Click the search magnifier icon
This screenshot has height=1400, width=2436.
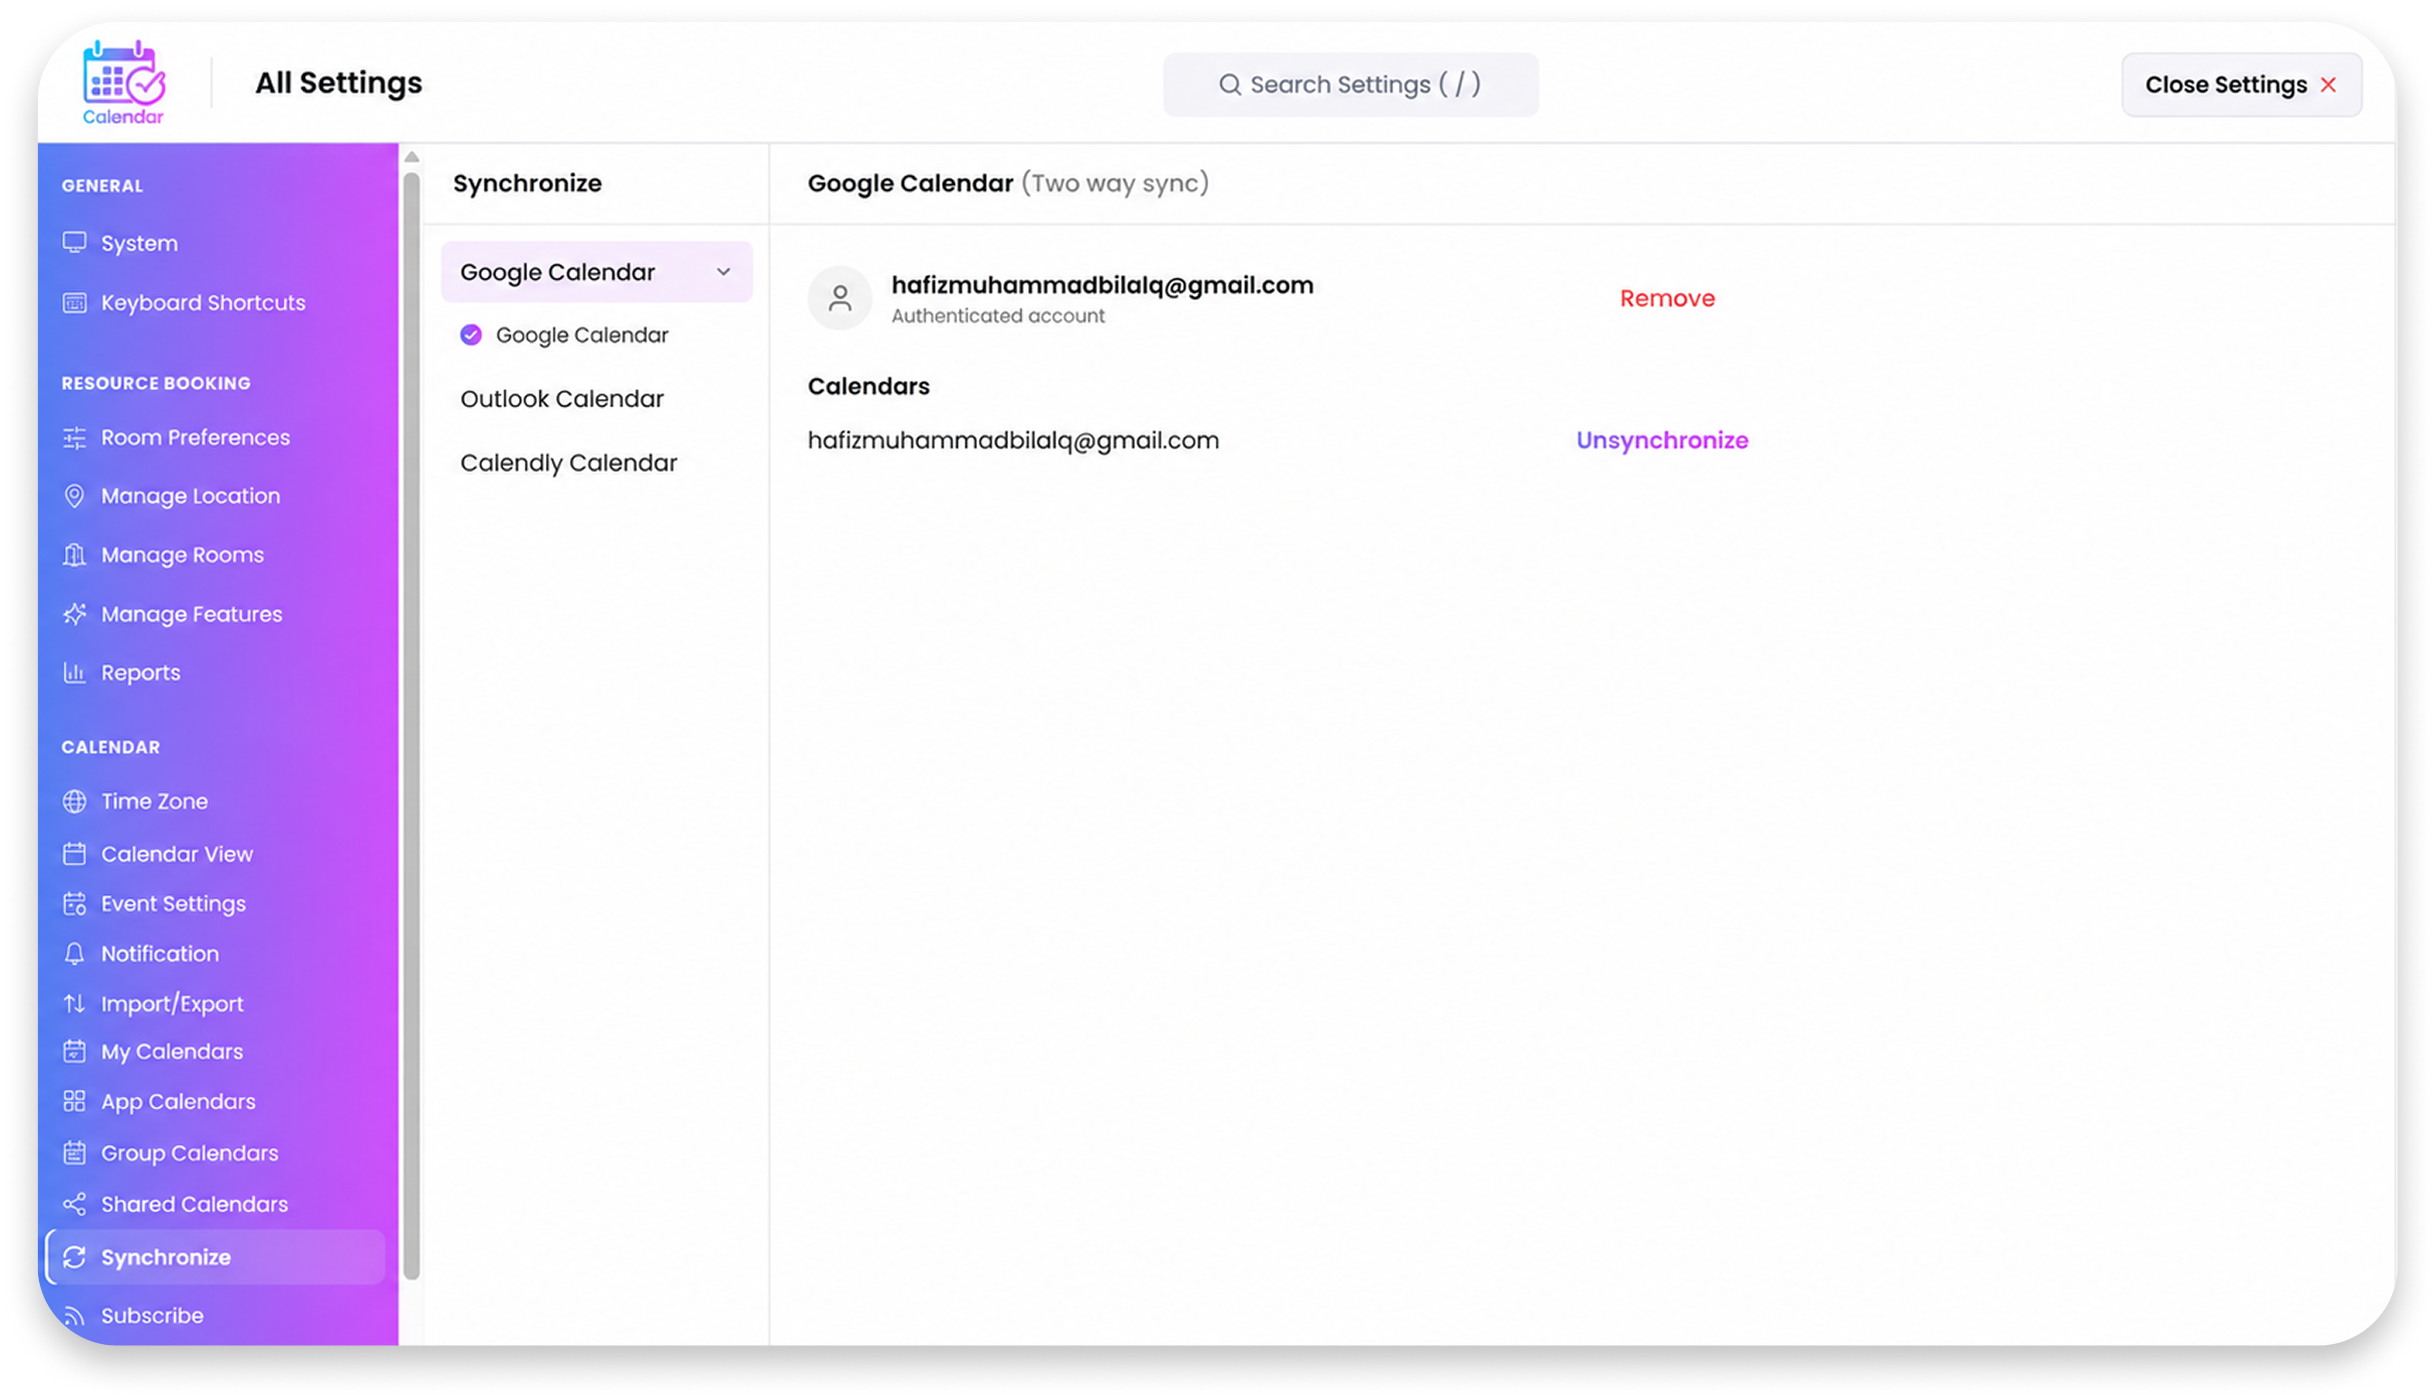click(1230, 85)
